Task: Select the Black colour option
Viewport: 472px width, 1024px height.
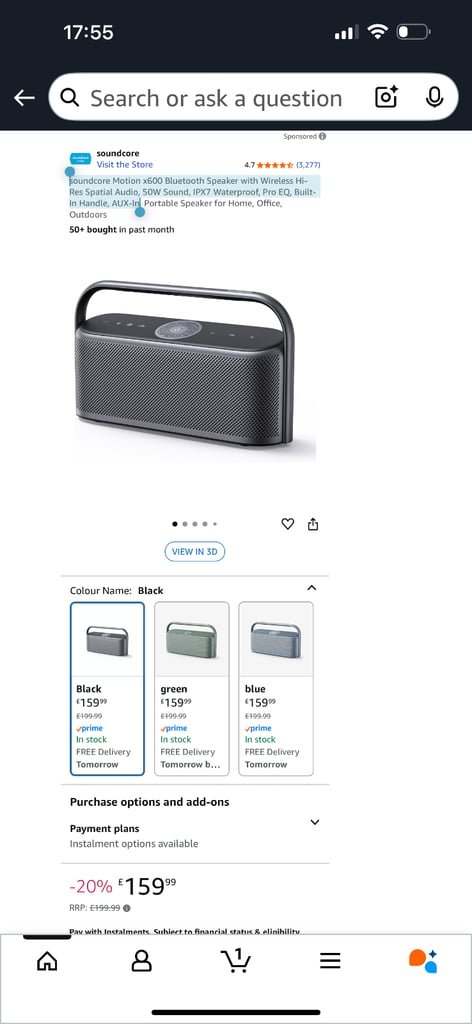Action: [x=107, y=688]
